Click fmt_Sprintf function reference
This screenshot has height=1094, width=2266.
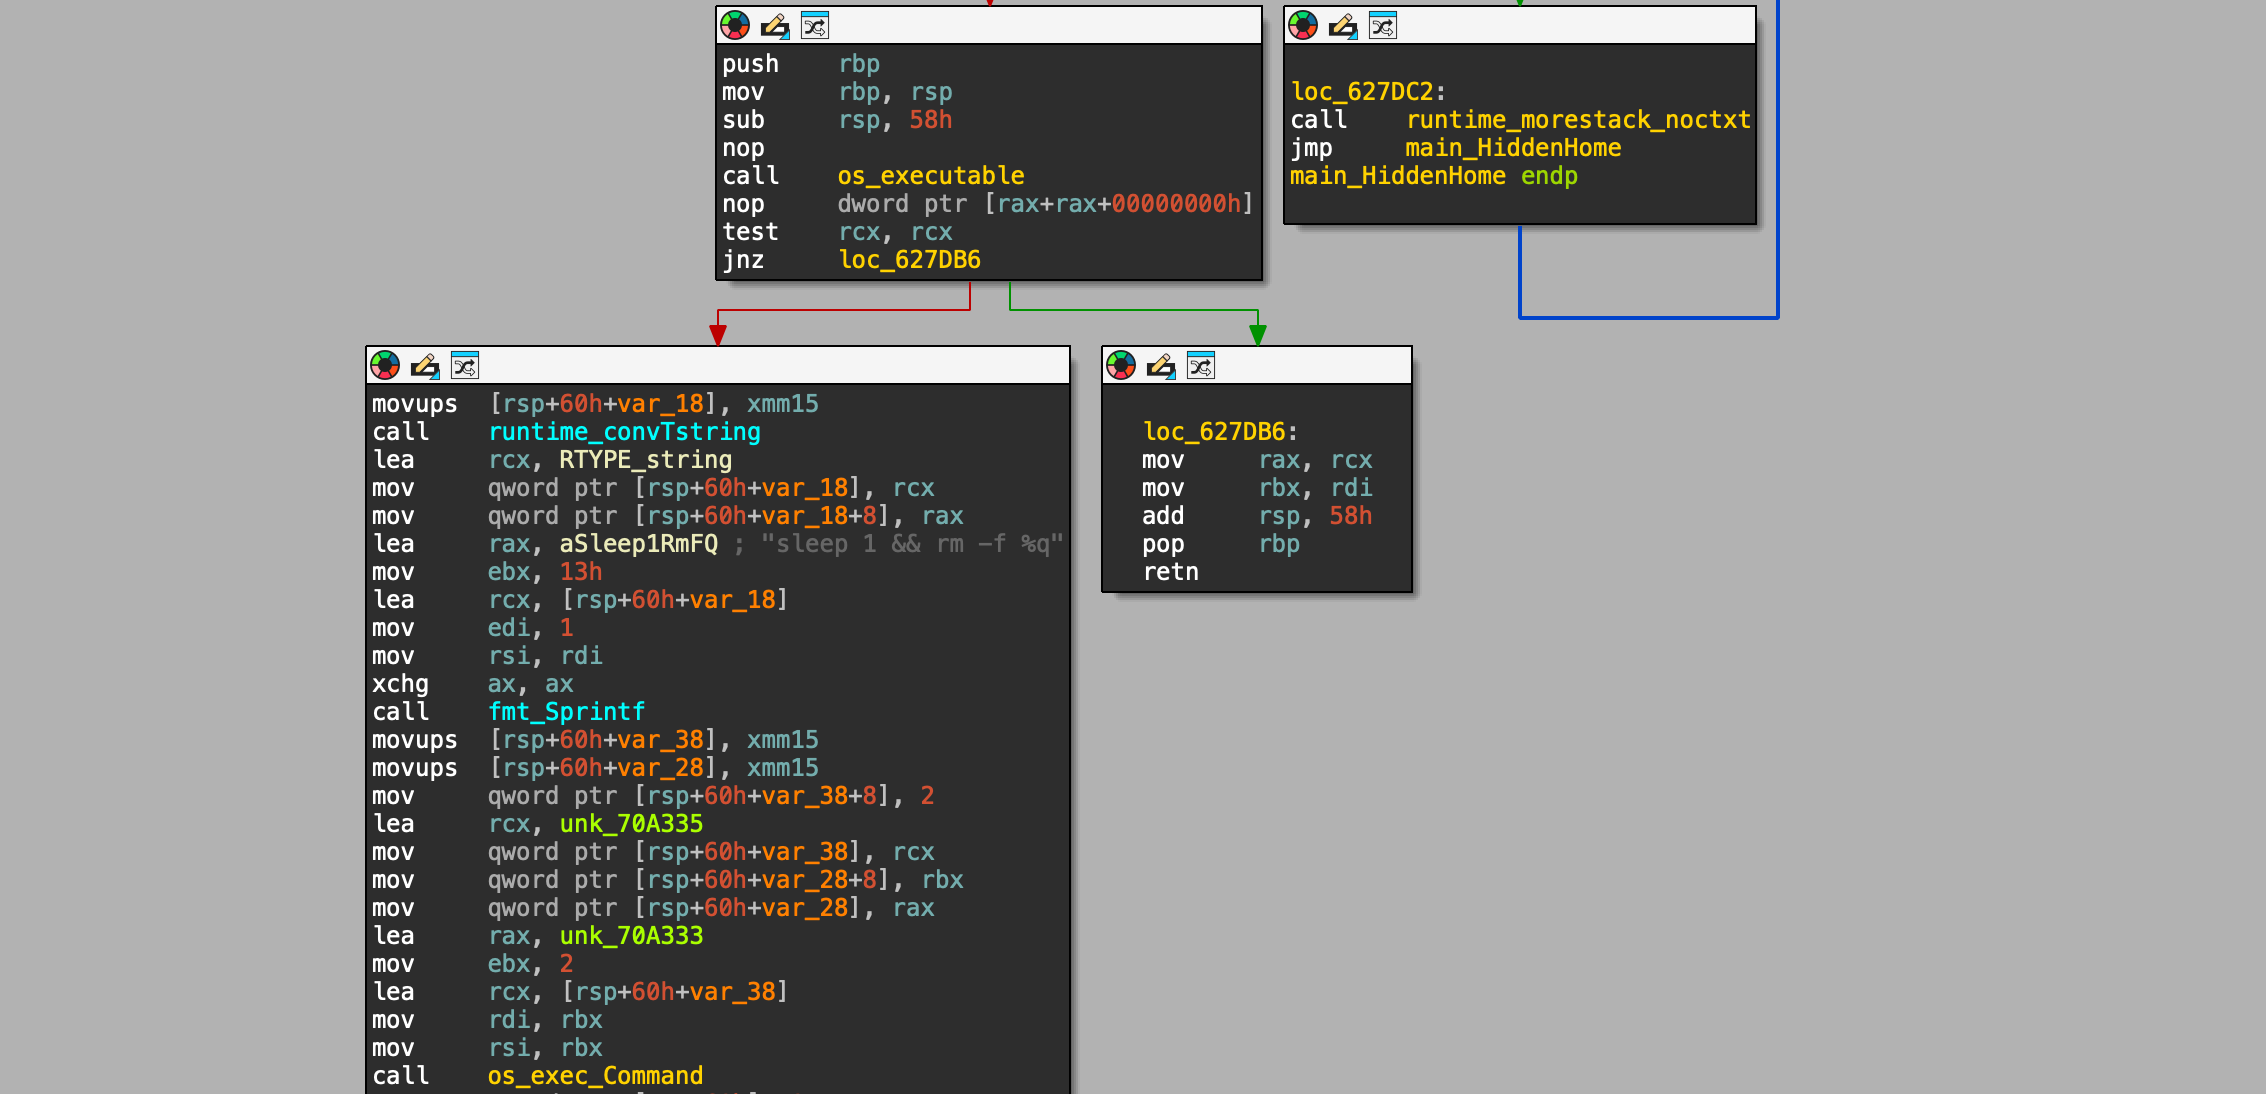click(566, 712)
